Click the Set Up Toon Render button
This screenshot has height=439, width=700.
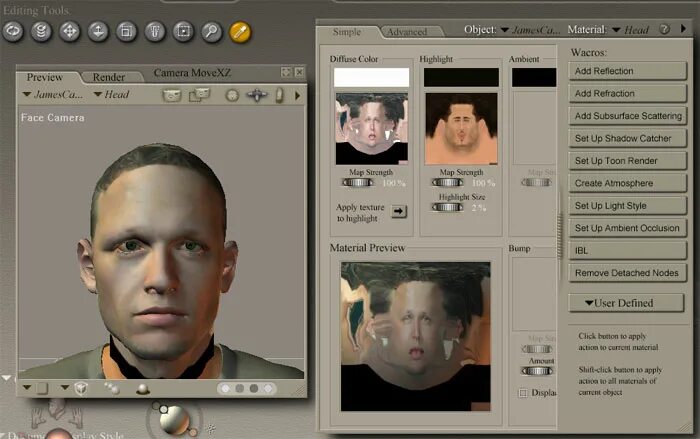628,161
